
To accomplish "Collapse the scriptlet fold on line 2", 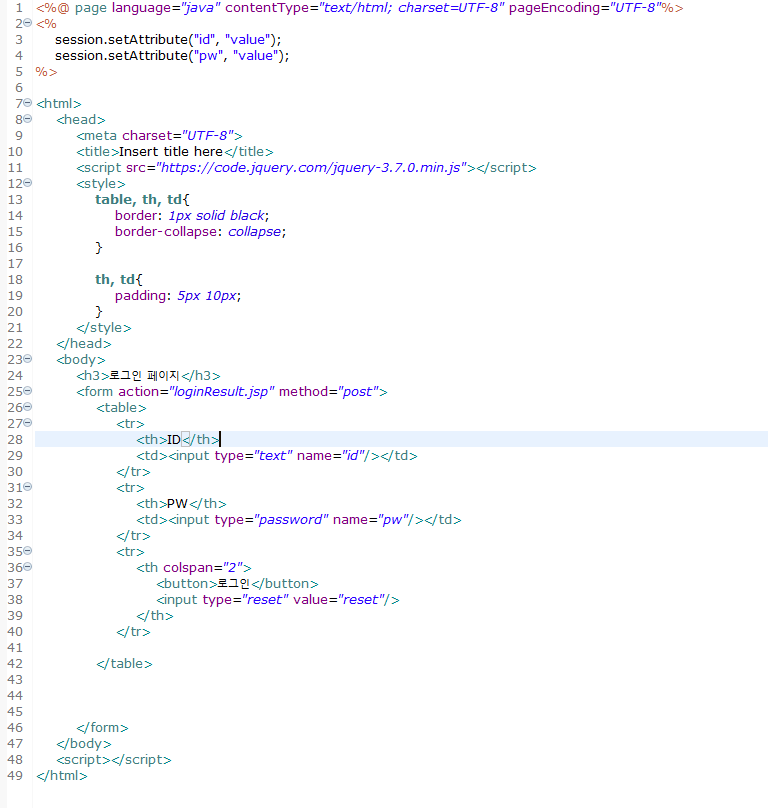I will pos(28,23).
